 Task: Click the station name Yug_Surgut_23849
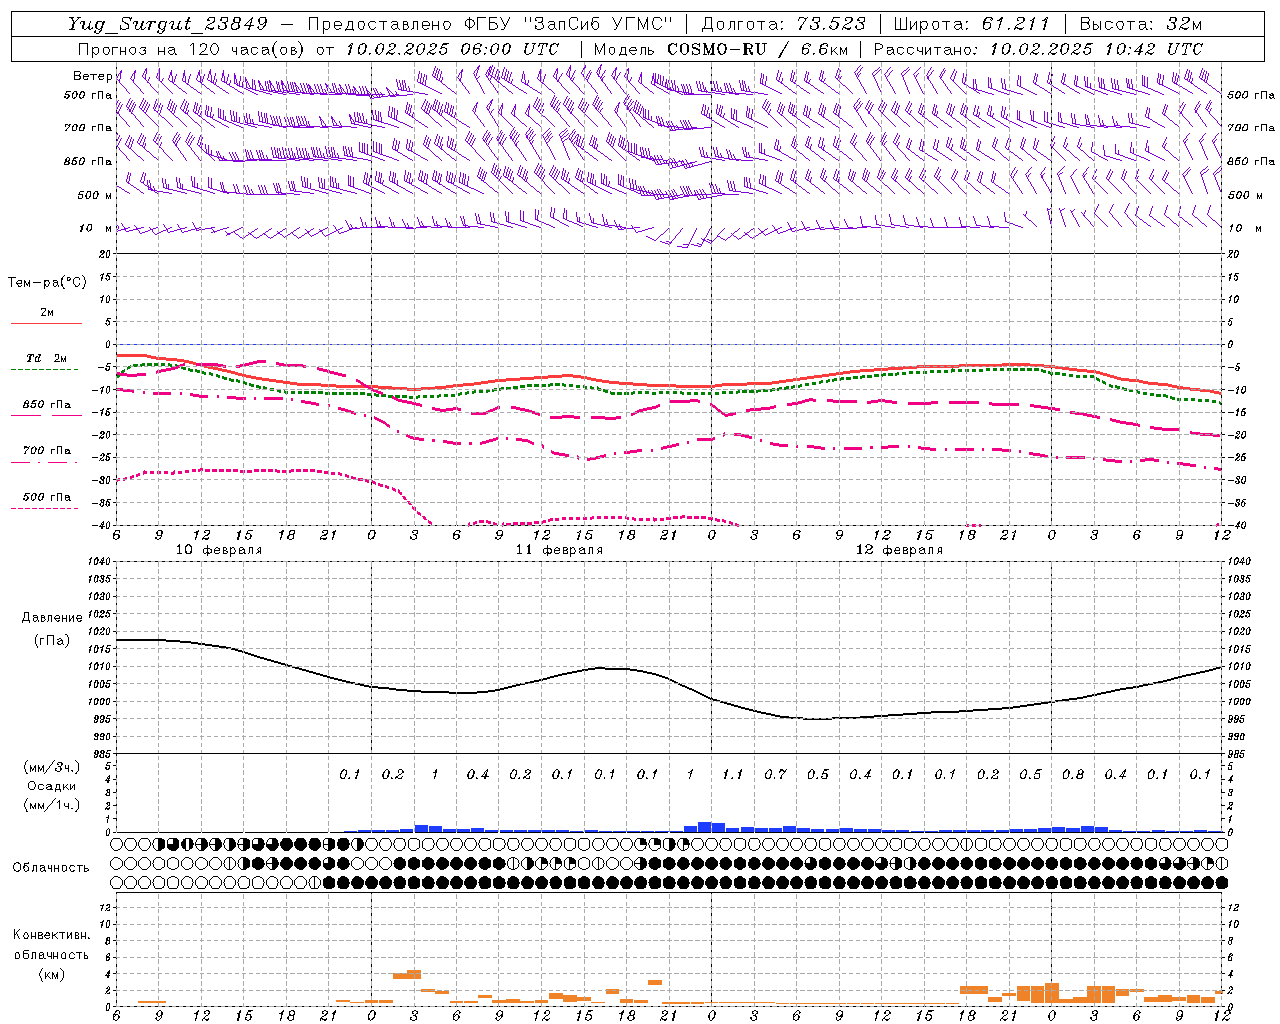(168, 24)
